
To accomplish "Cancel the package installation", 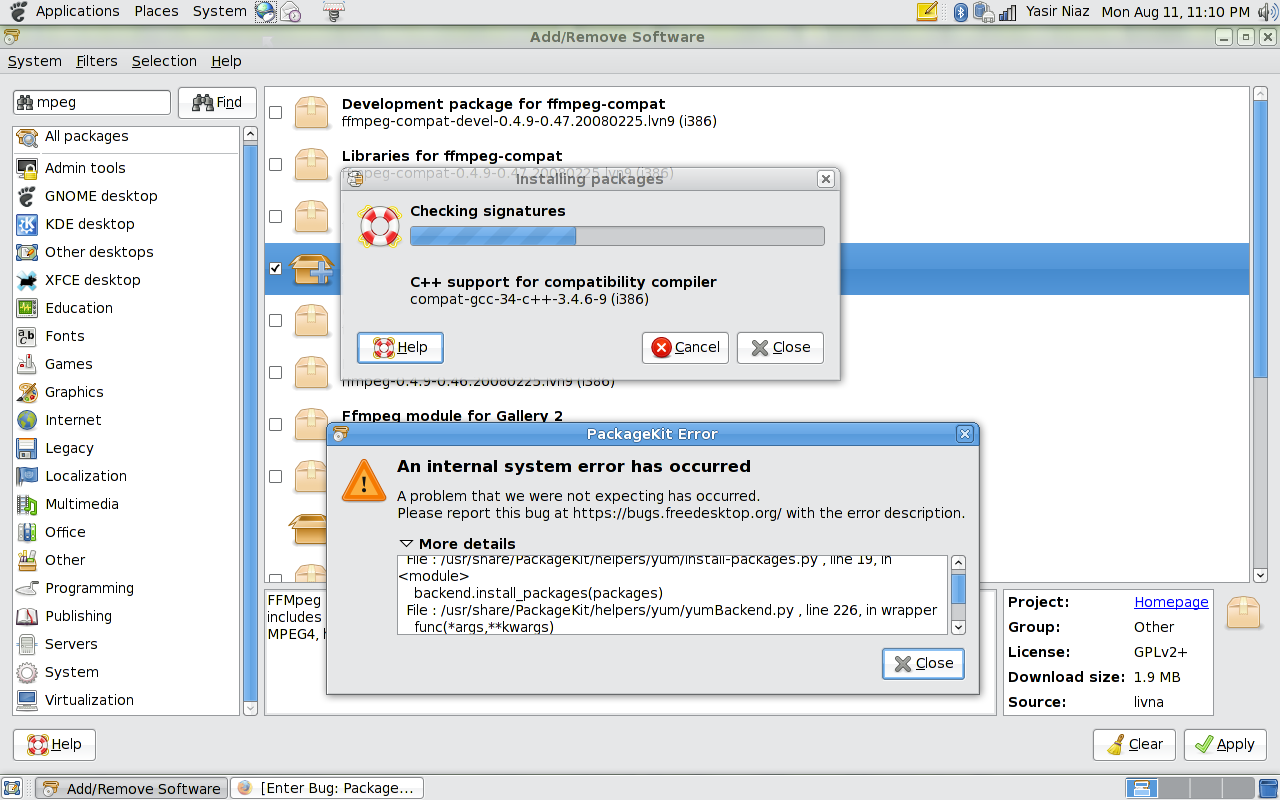I will pyautogui.click(x=685, y=347).
